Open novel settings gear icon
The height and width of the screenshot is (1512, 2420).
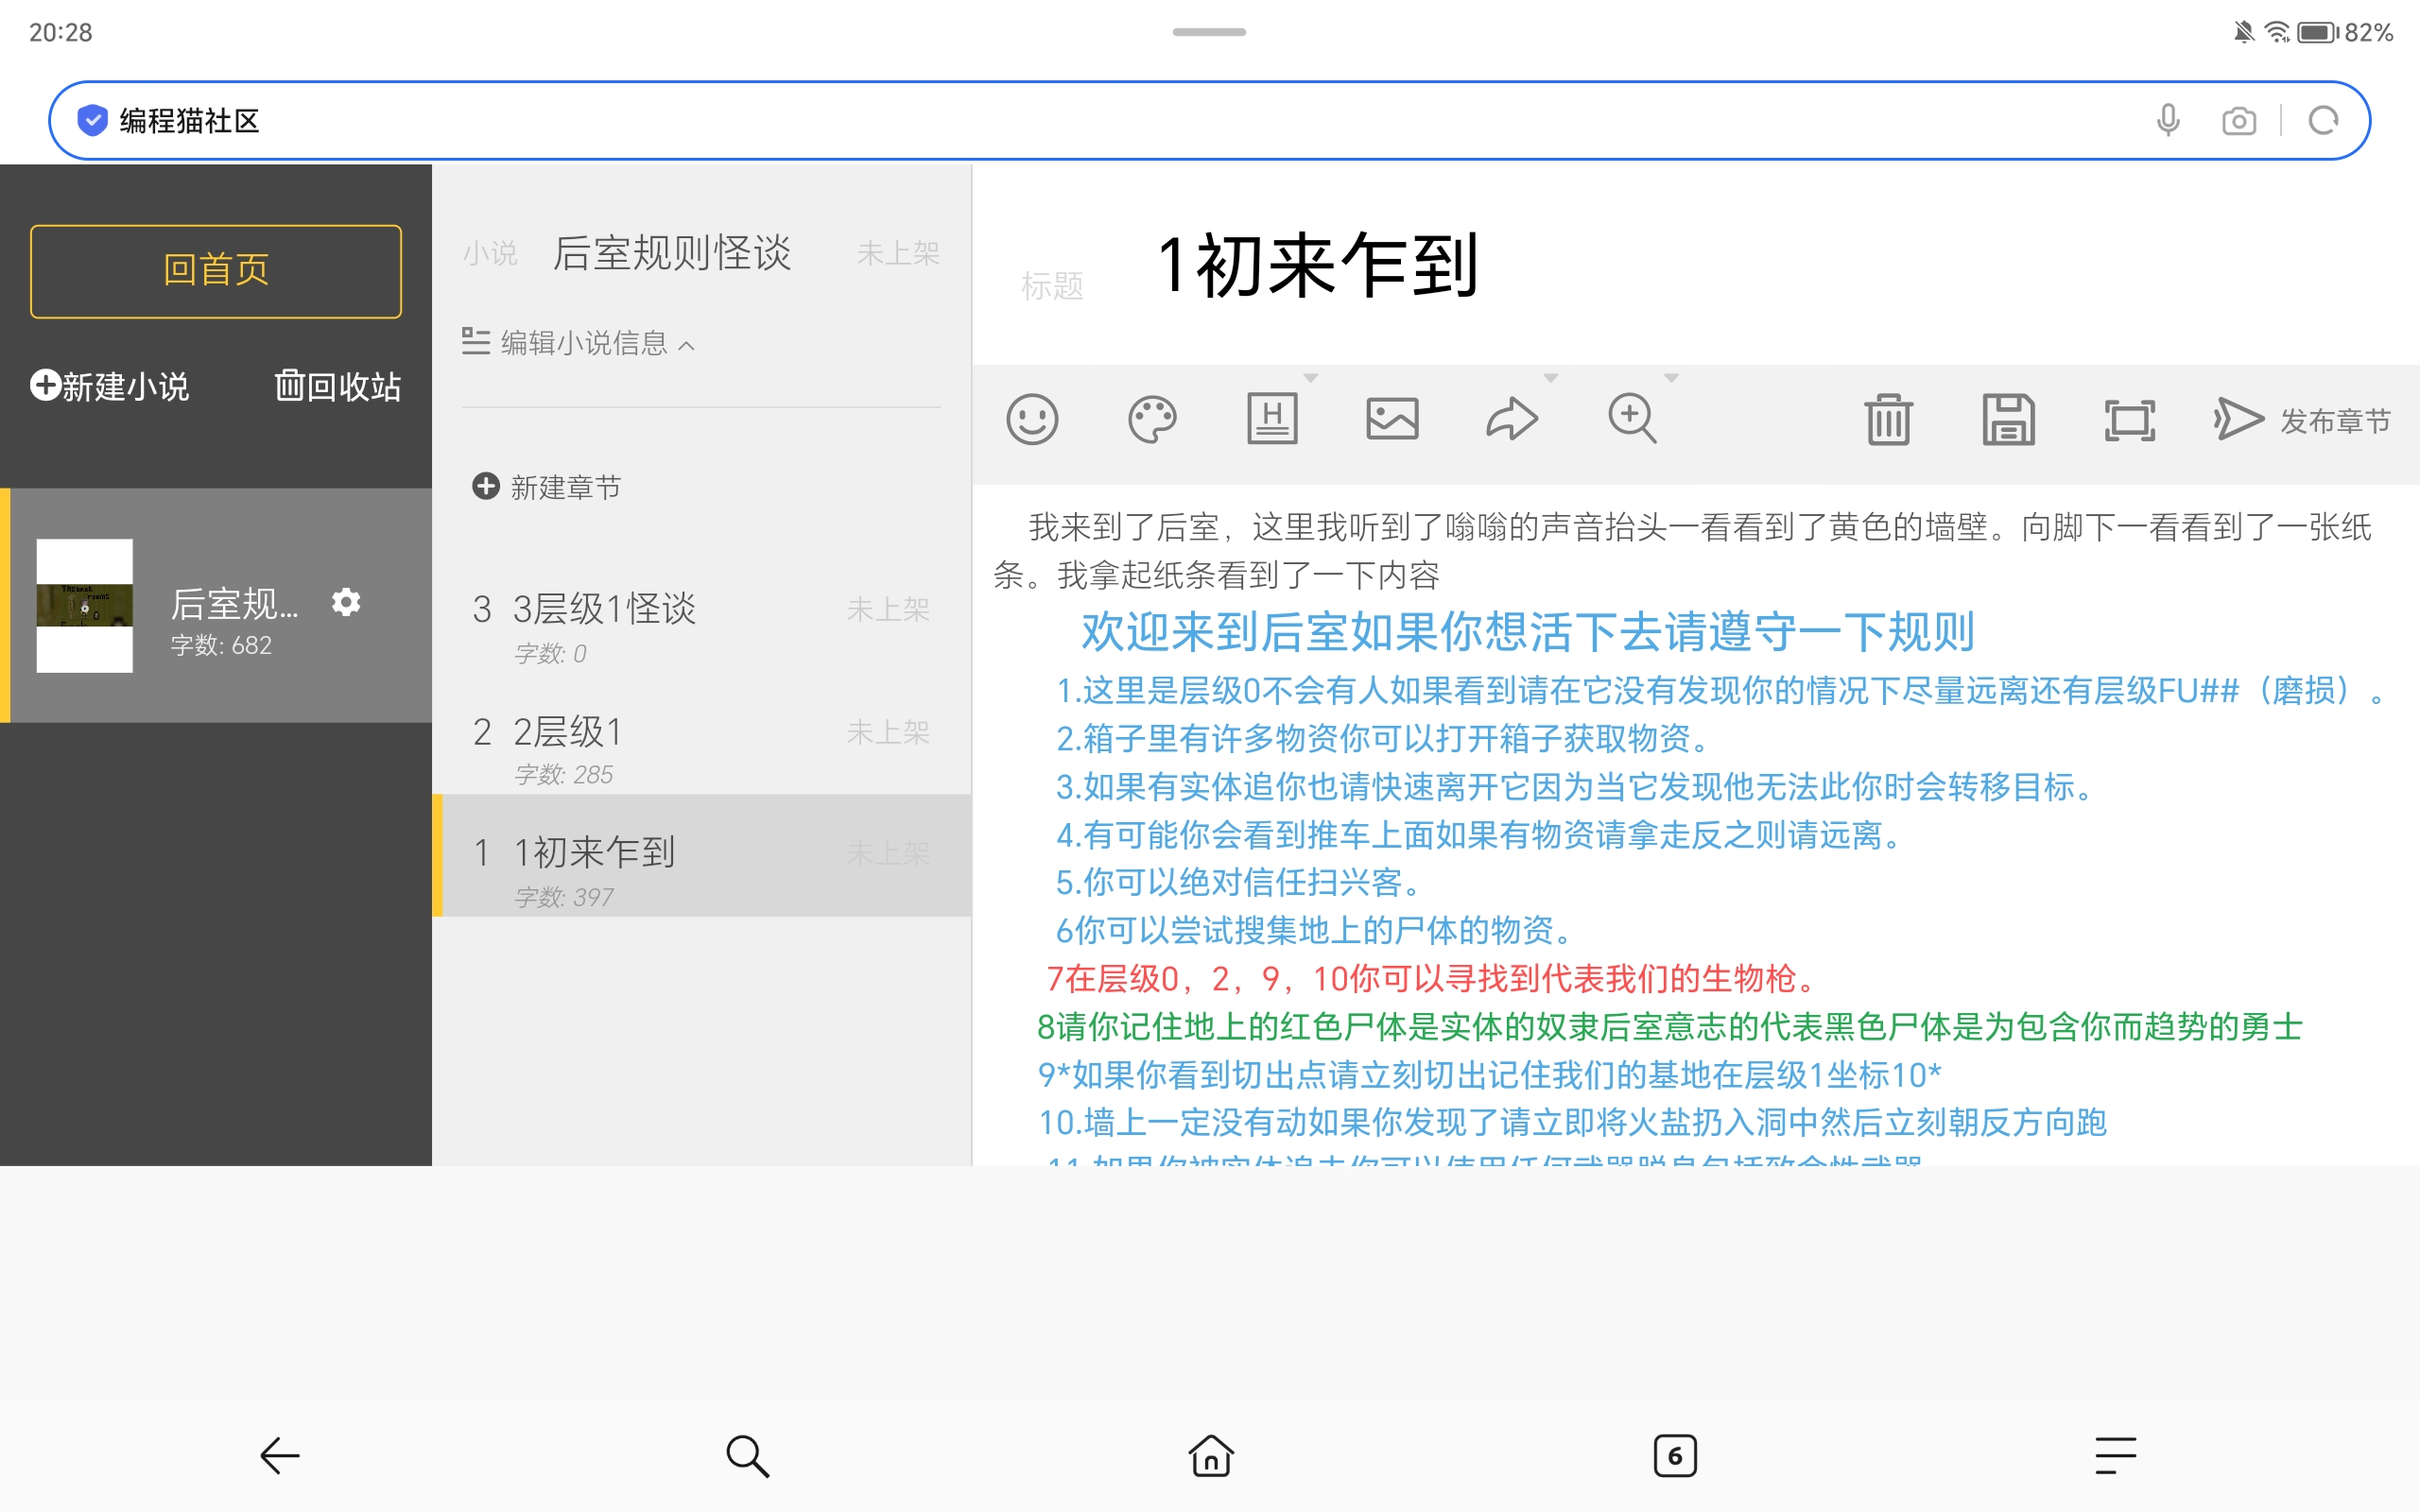point(346,602)
